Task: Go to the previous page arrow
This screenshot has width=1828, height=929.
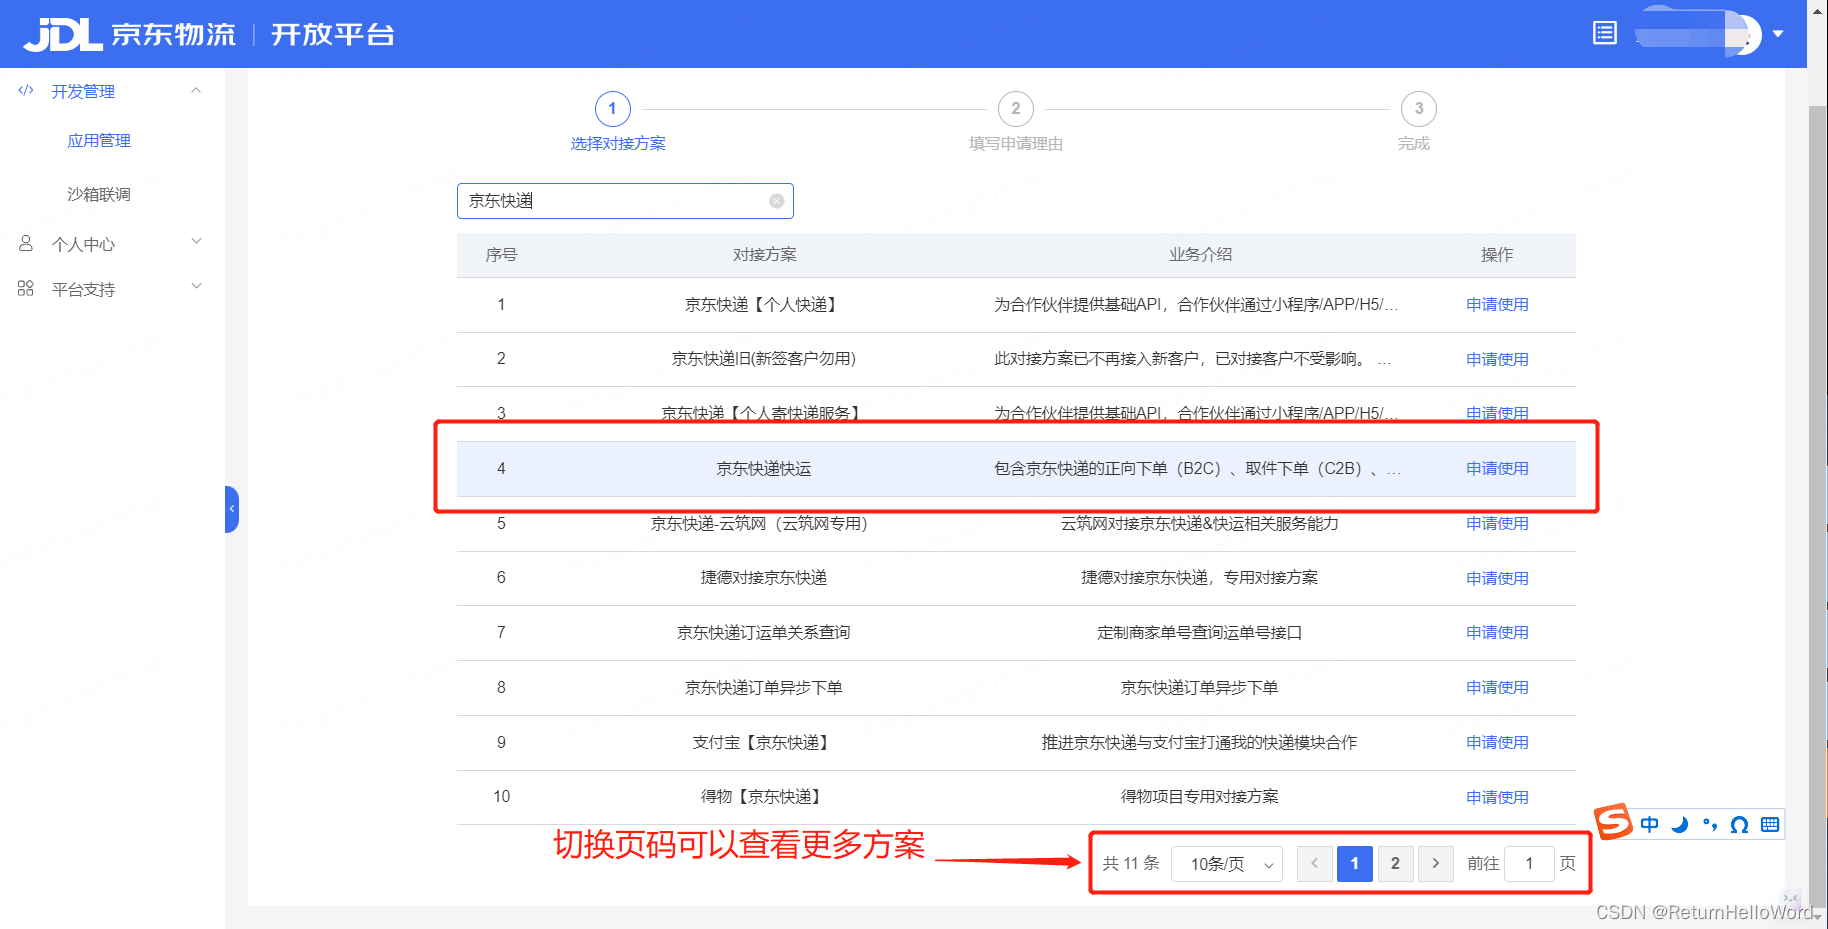Action: [x=1314, y=863]
